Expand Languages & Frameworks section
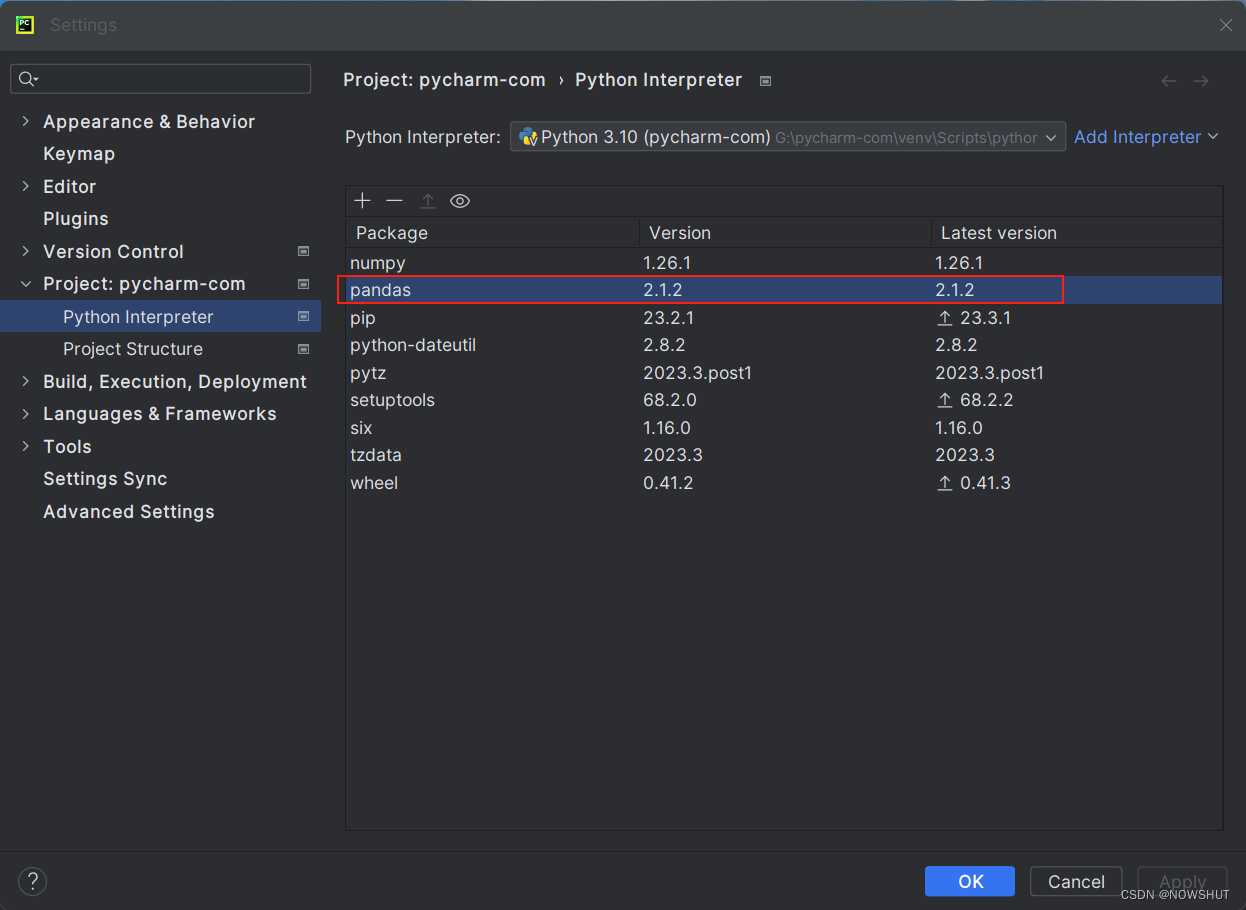This screenshot has height=910, width=1246. coord(26,414)
